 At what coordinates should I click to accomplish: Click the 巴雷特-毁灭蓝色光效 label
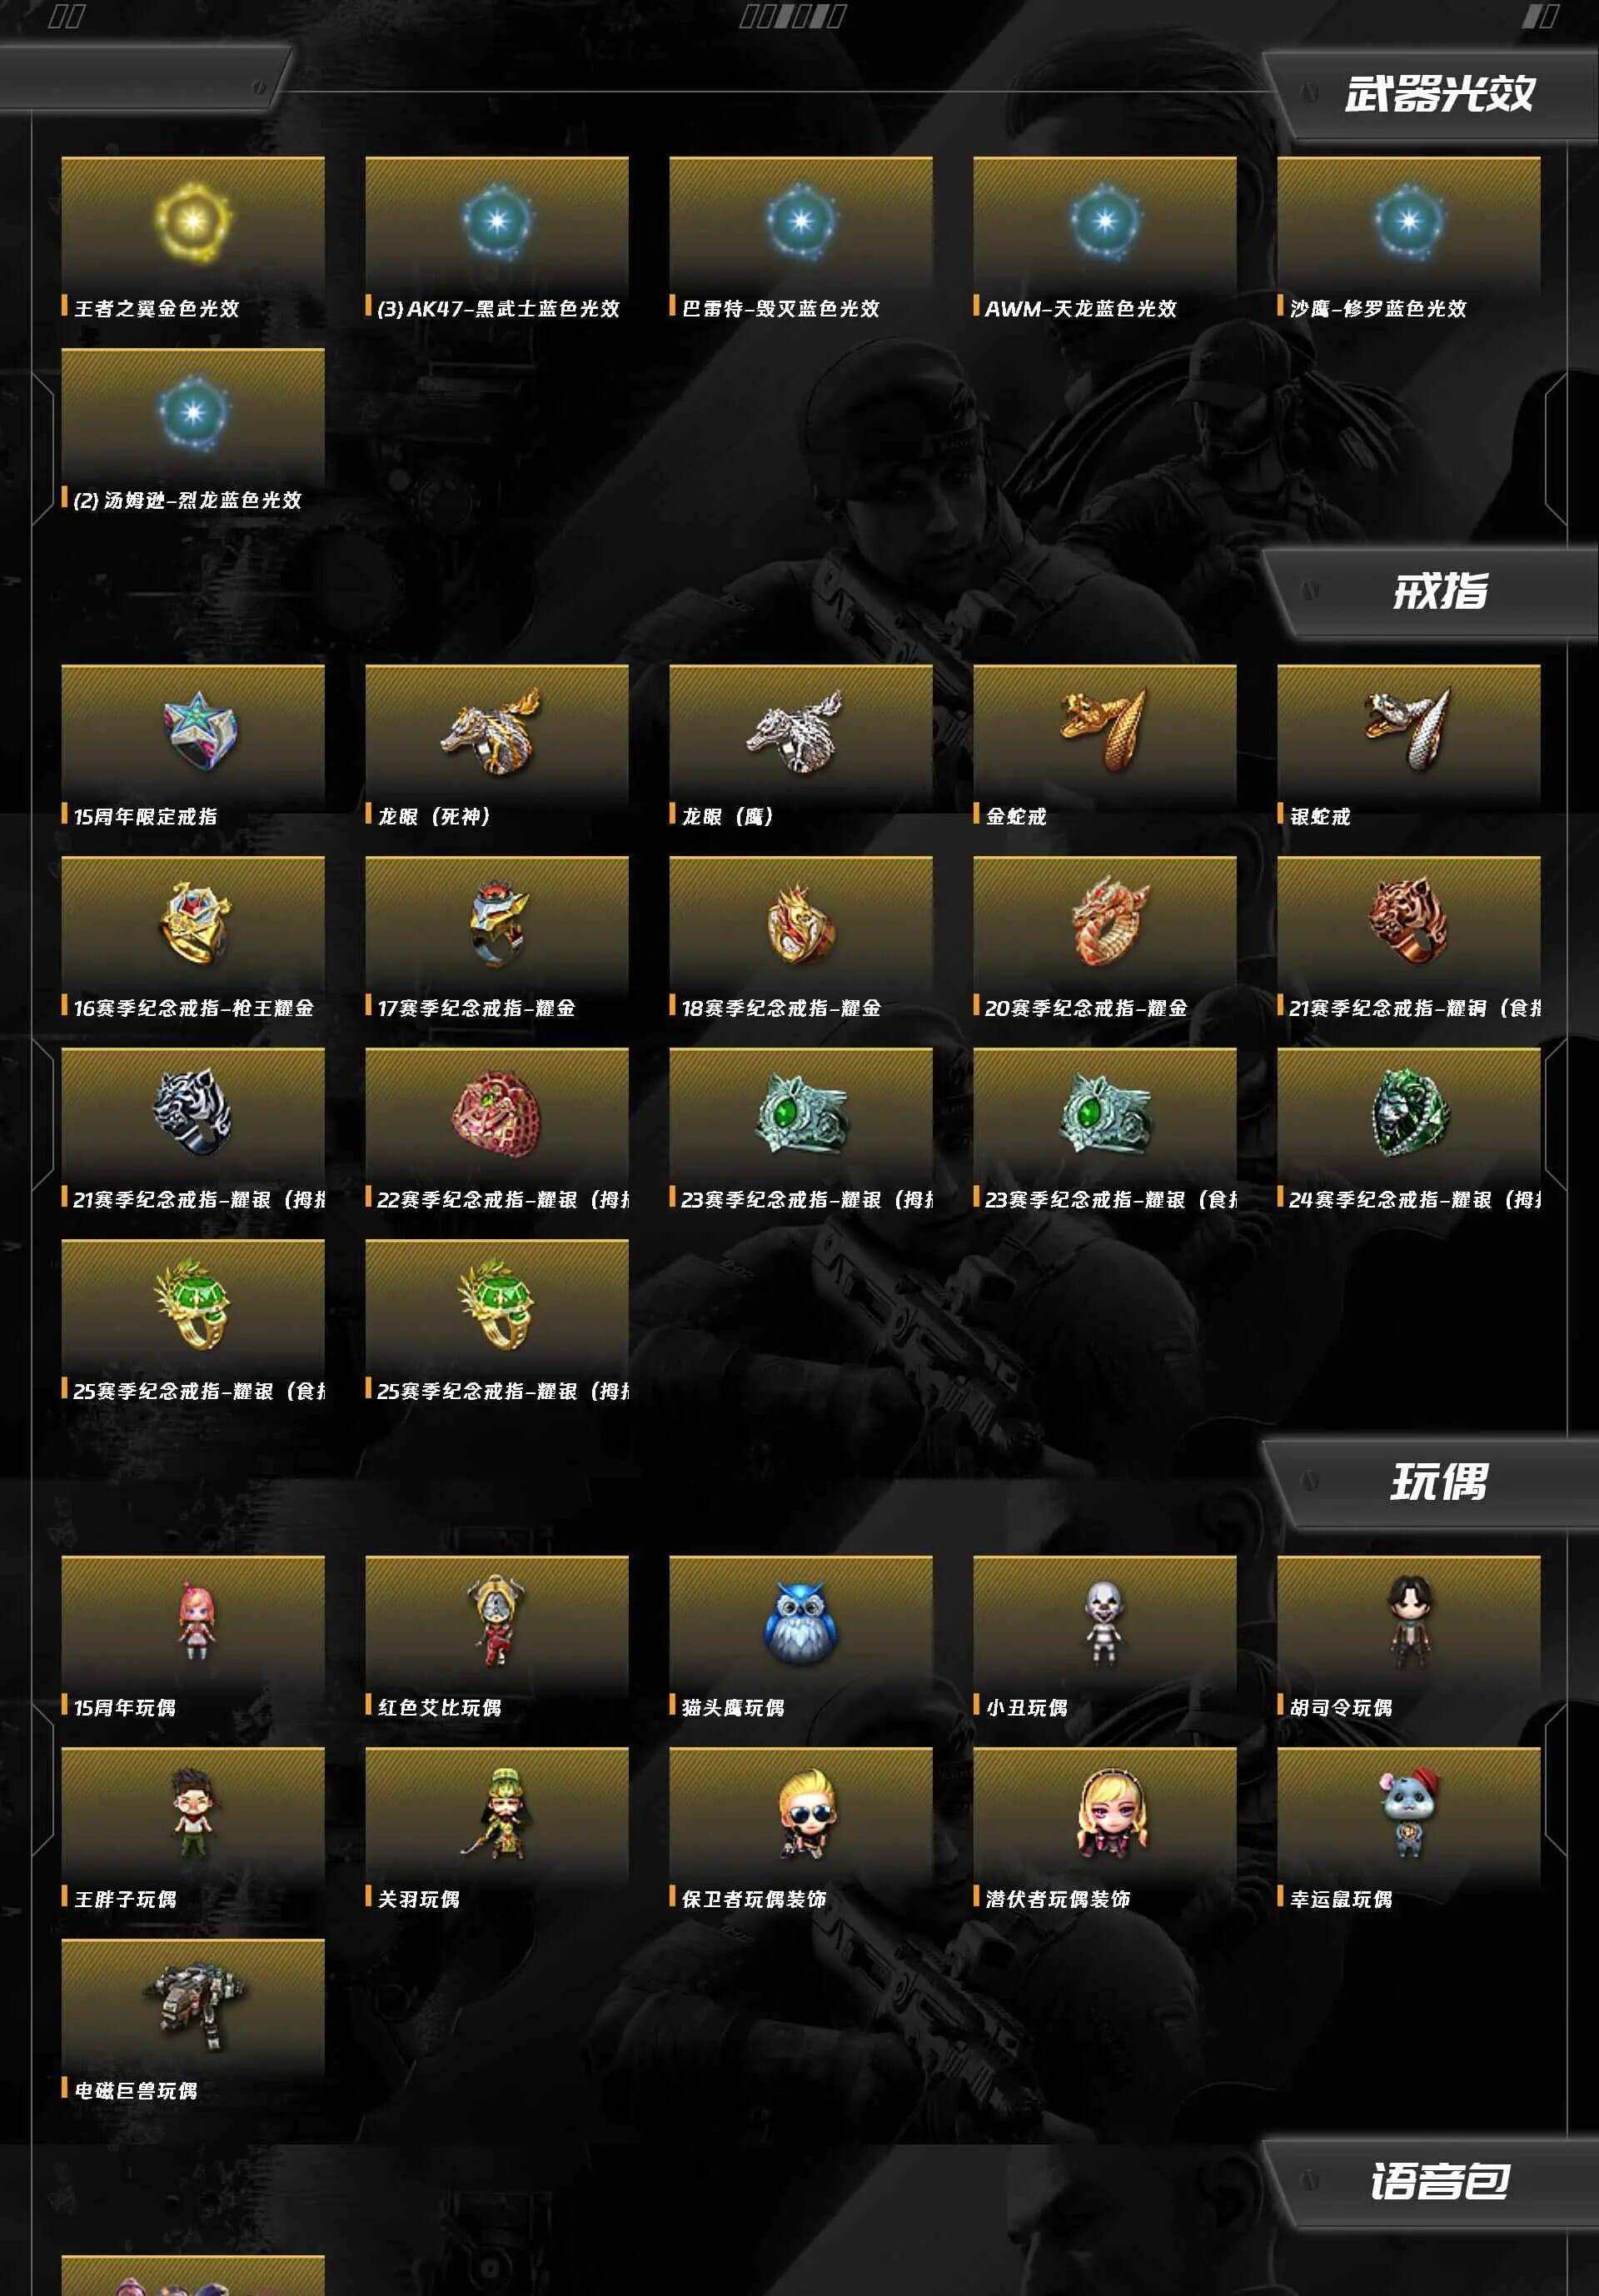point(780,308)
